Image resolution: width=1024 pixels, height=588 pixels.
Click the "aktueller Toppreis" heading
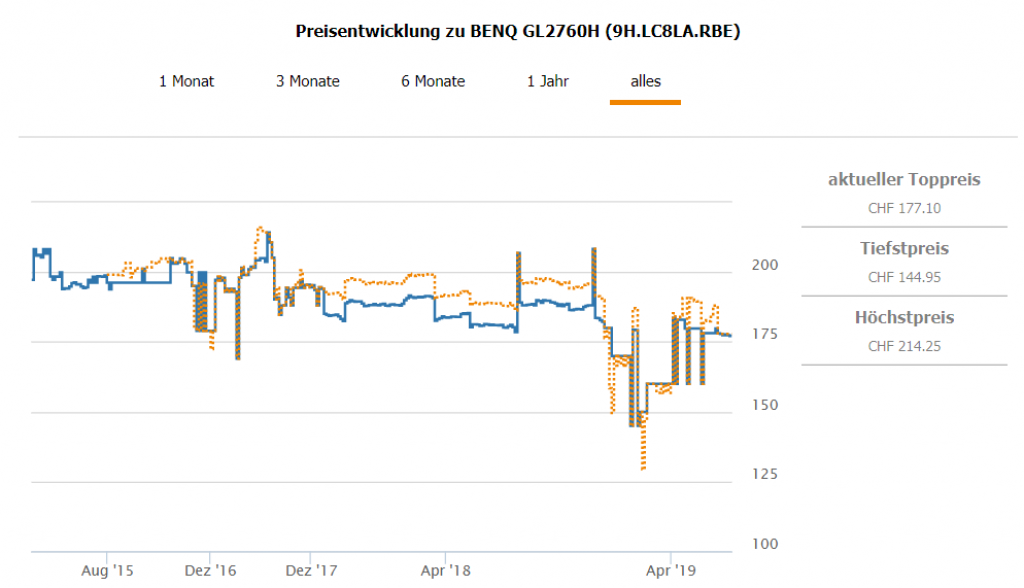tap(904, 180)
